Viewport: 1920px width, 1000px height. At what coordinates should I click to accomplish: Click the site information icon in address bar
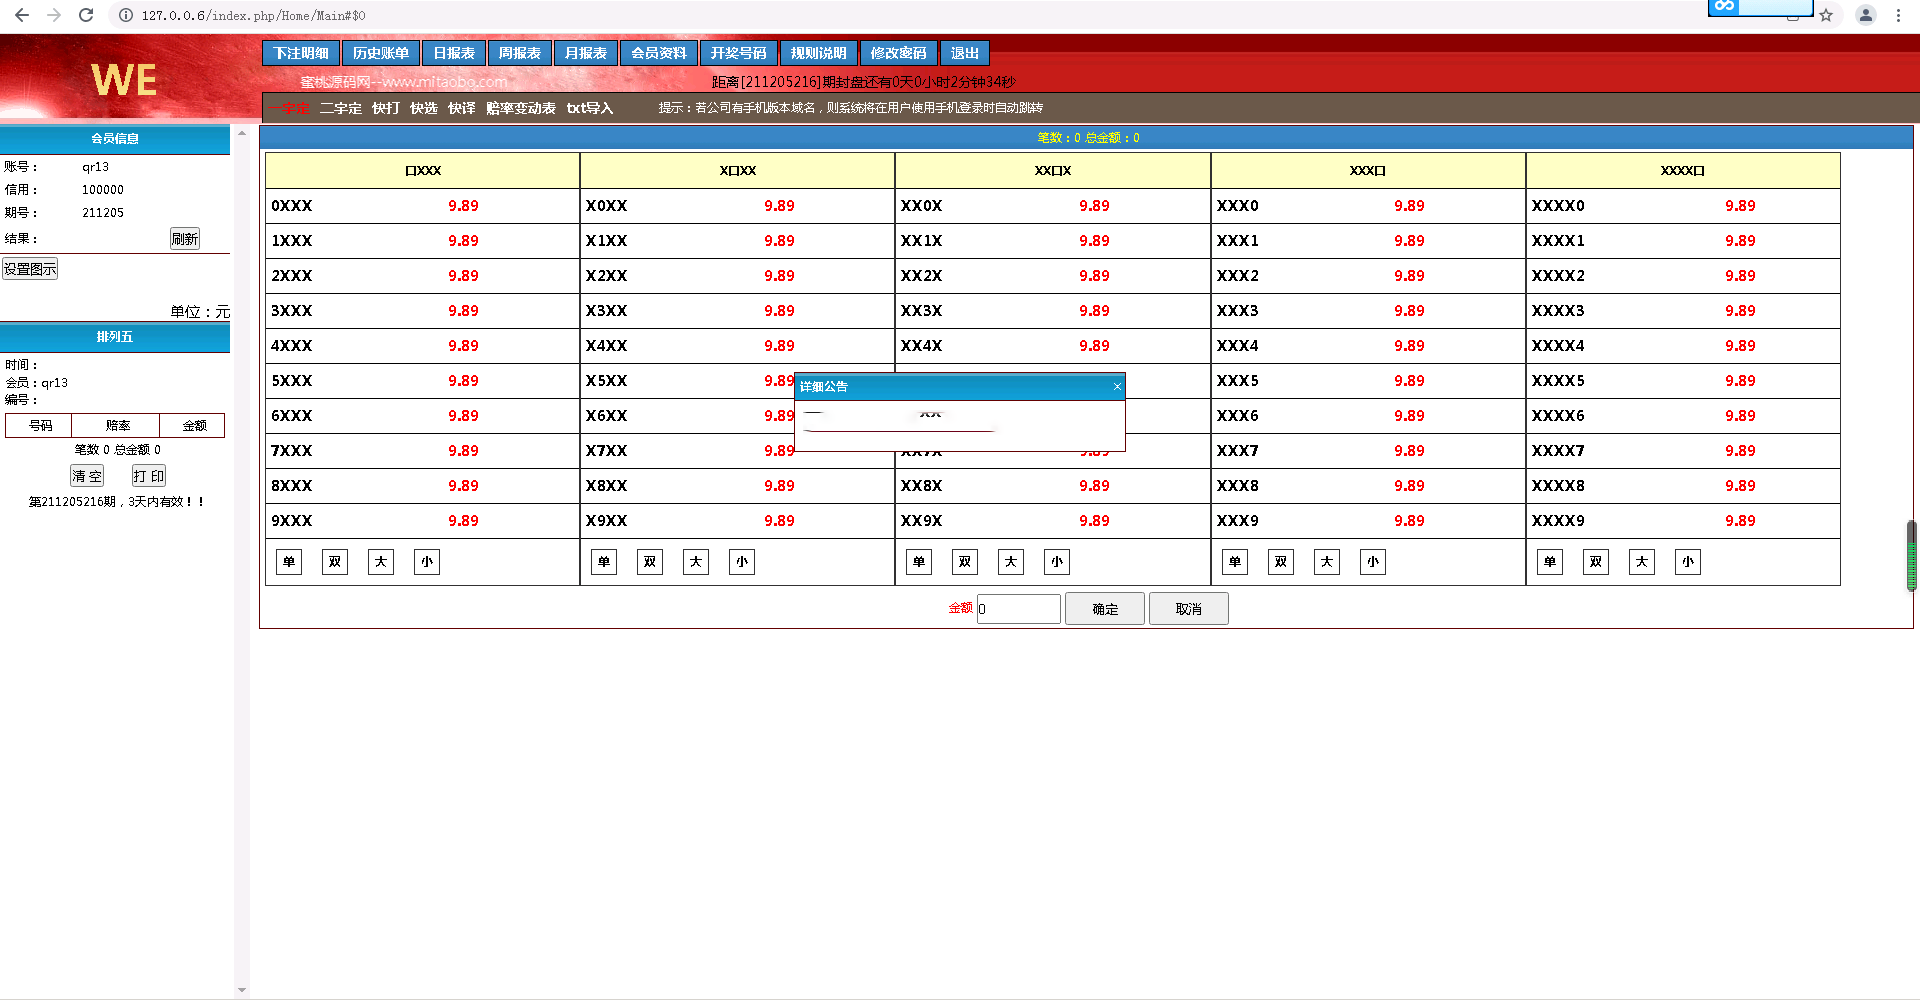pyautogui.click(x=126, y=15)
